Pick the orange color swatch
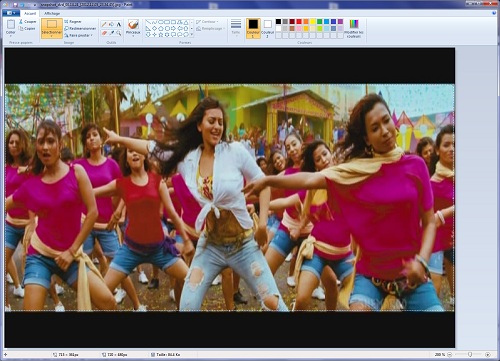The width and height of the screenshot is (500, 361). tap(306, 21)
